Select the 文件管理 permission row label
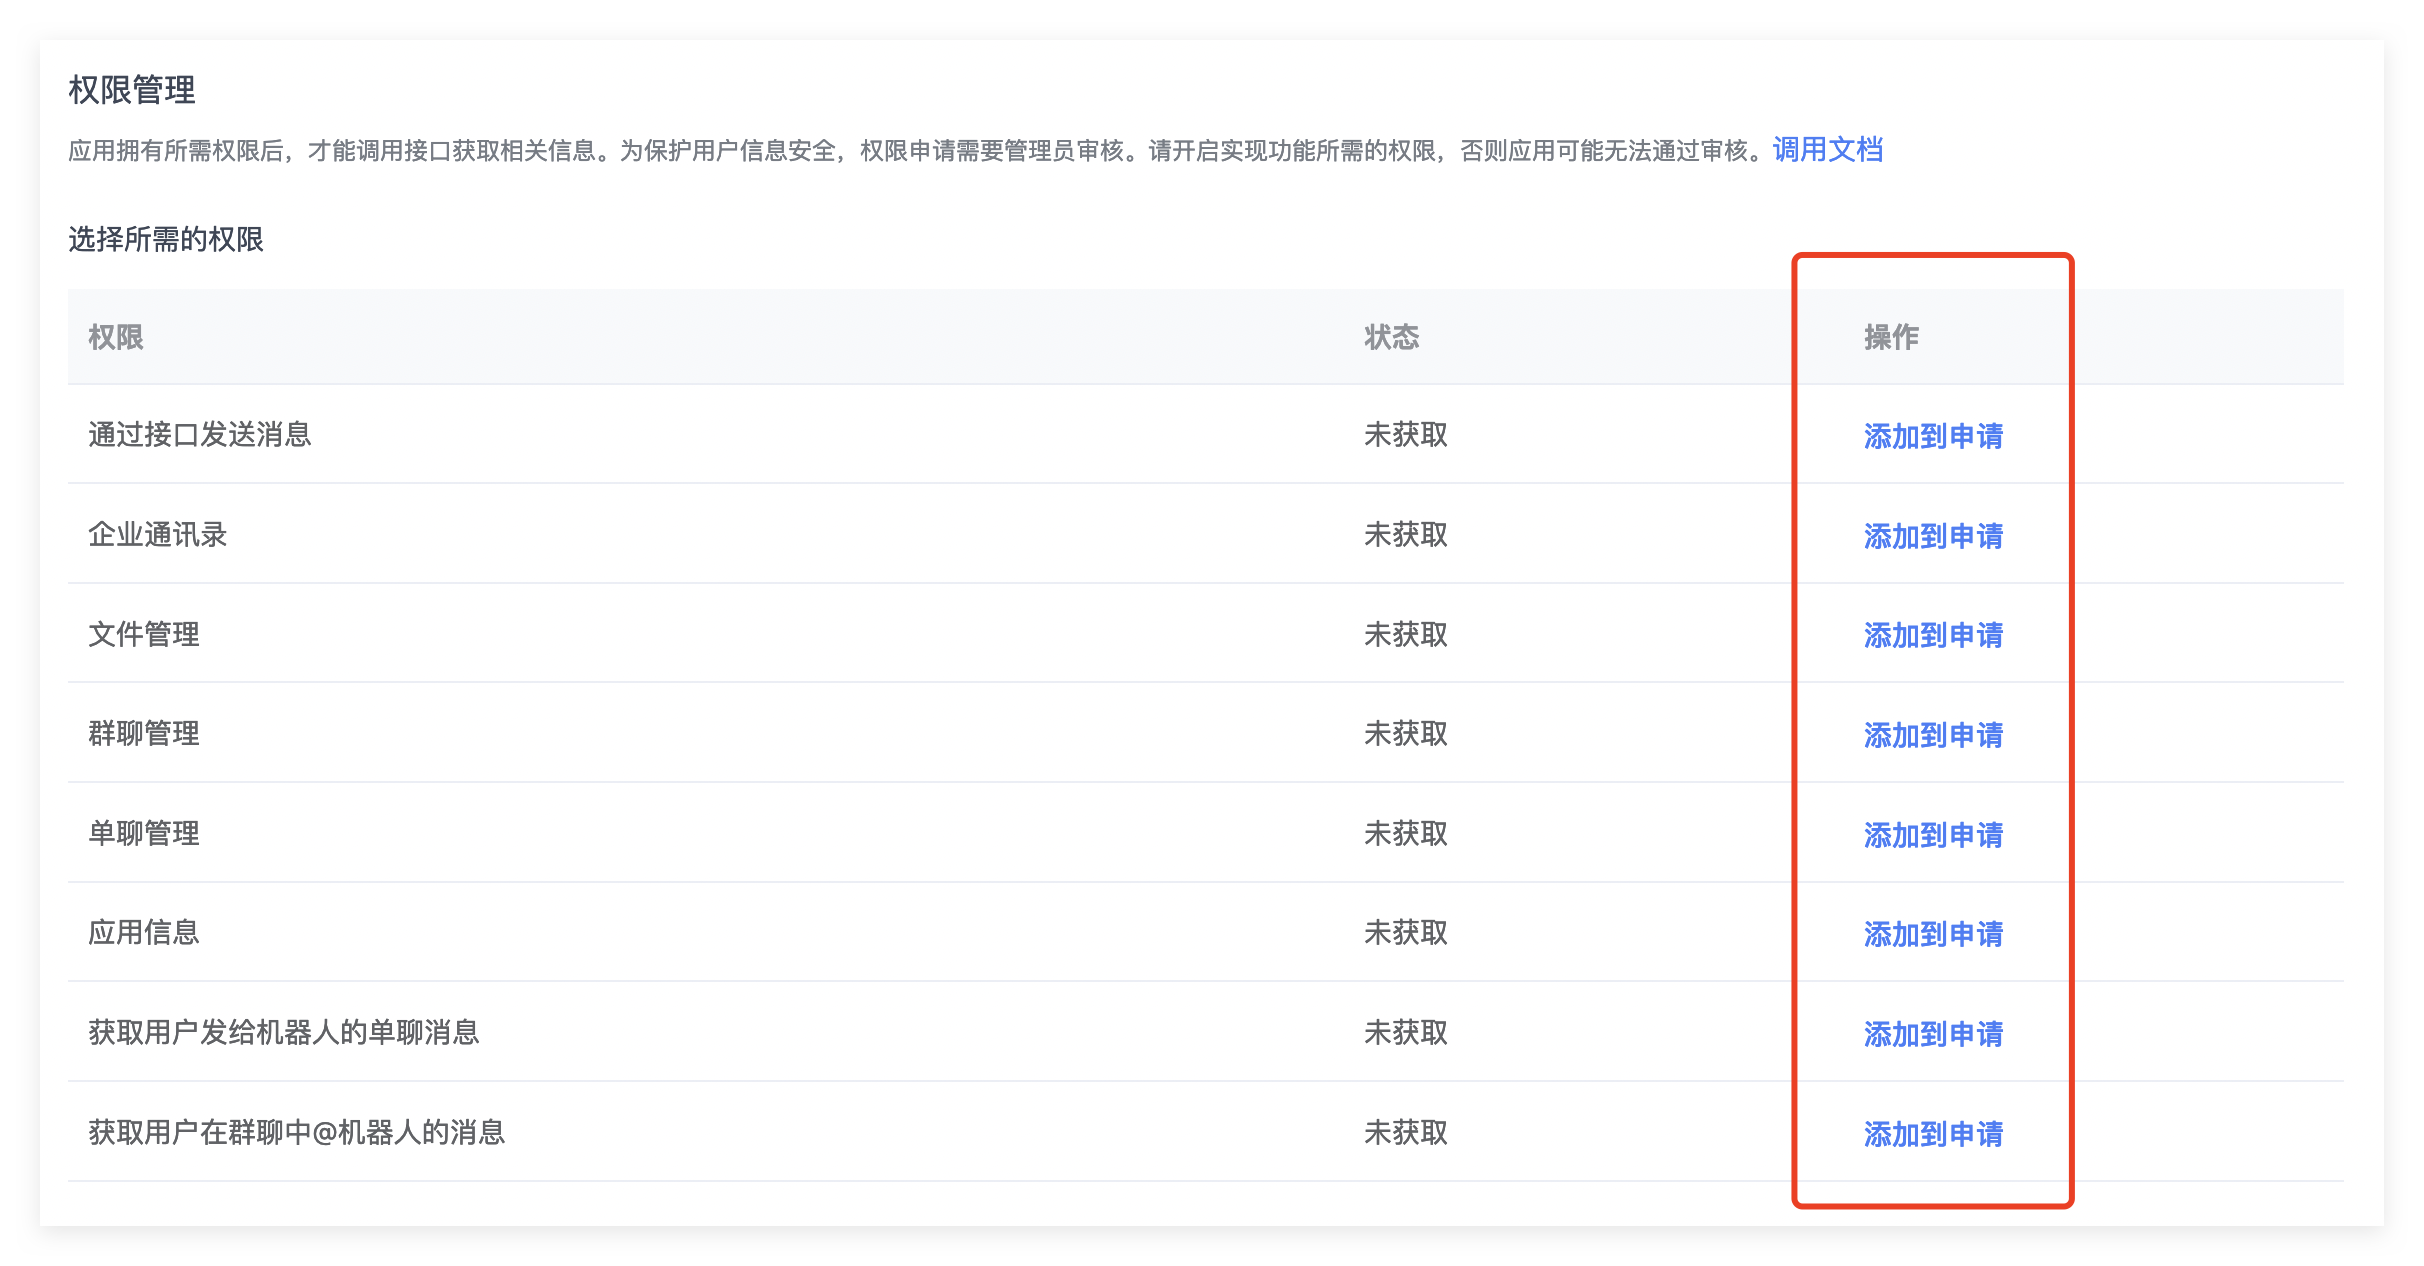The width and height of the screenshot is (2424, 1266). point(144,634)
